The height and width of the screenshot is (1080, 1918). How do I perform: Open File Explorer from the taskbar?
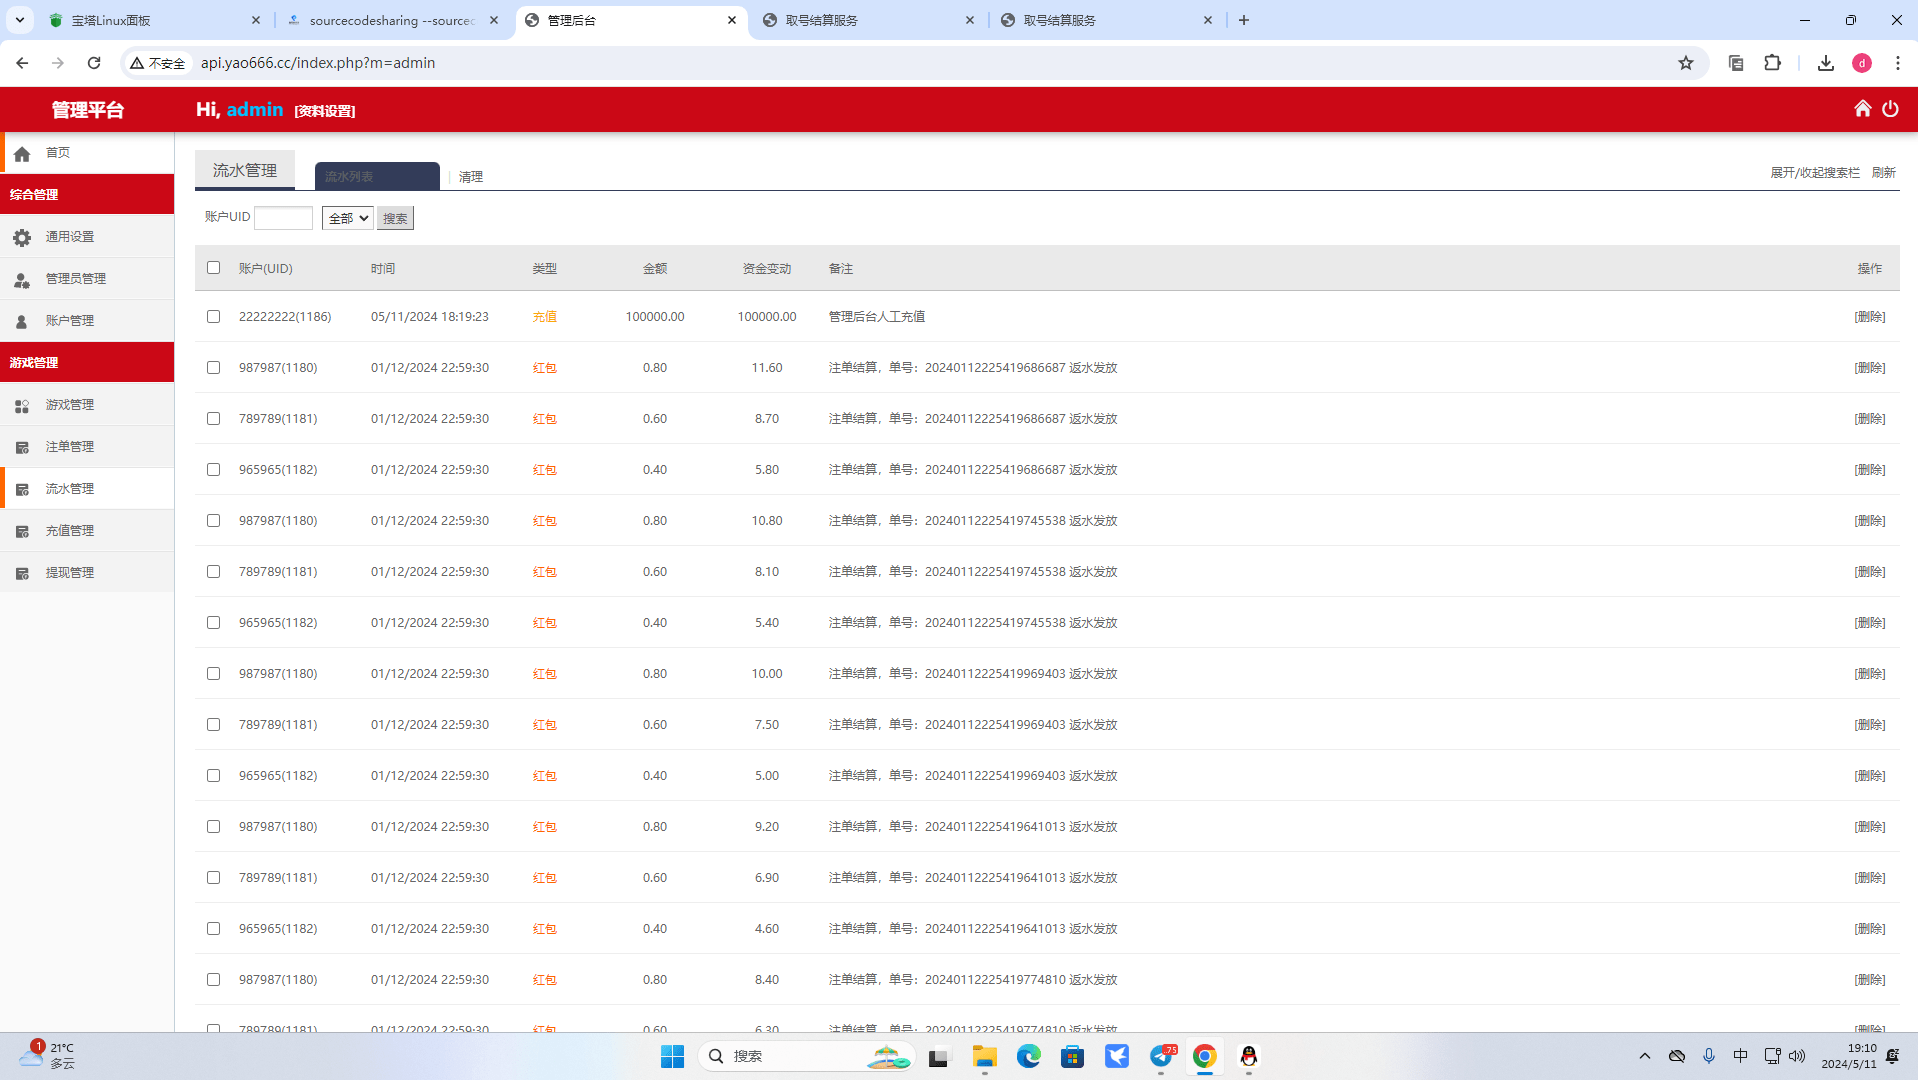click(x=984, y=1056)
